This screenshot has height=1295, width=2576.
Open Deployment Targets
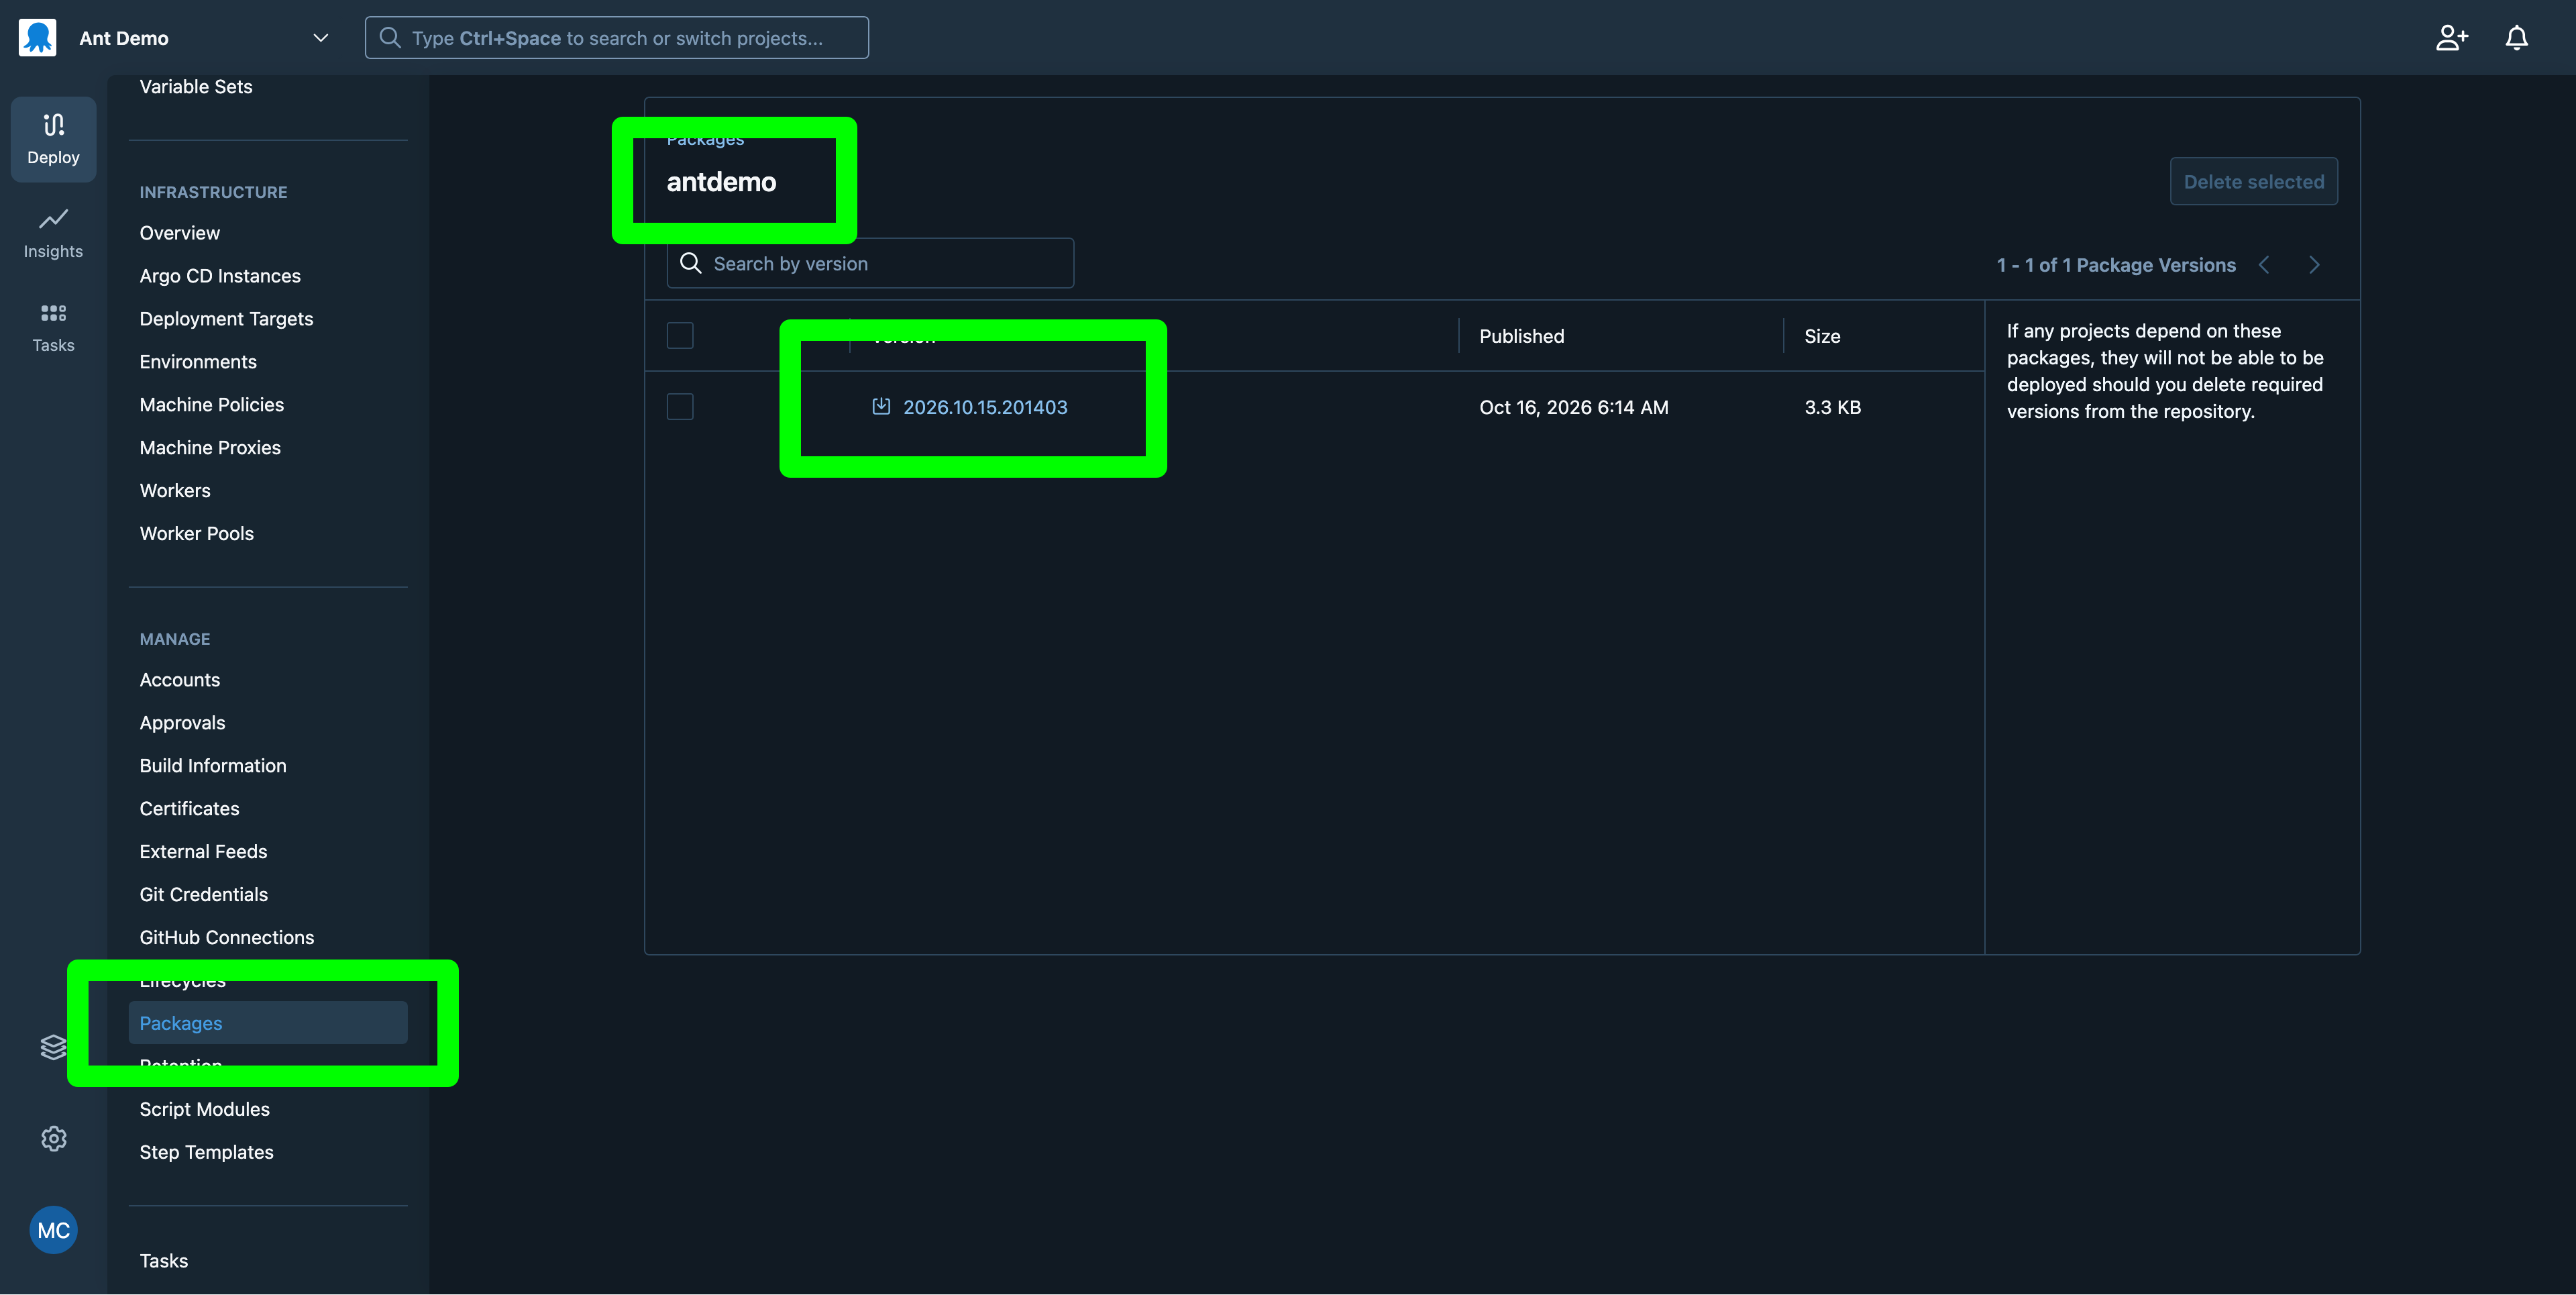click(x=226, y=319)
